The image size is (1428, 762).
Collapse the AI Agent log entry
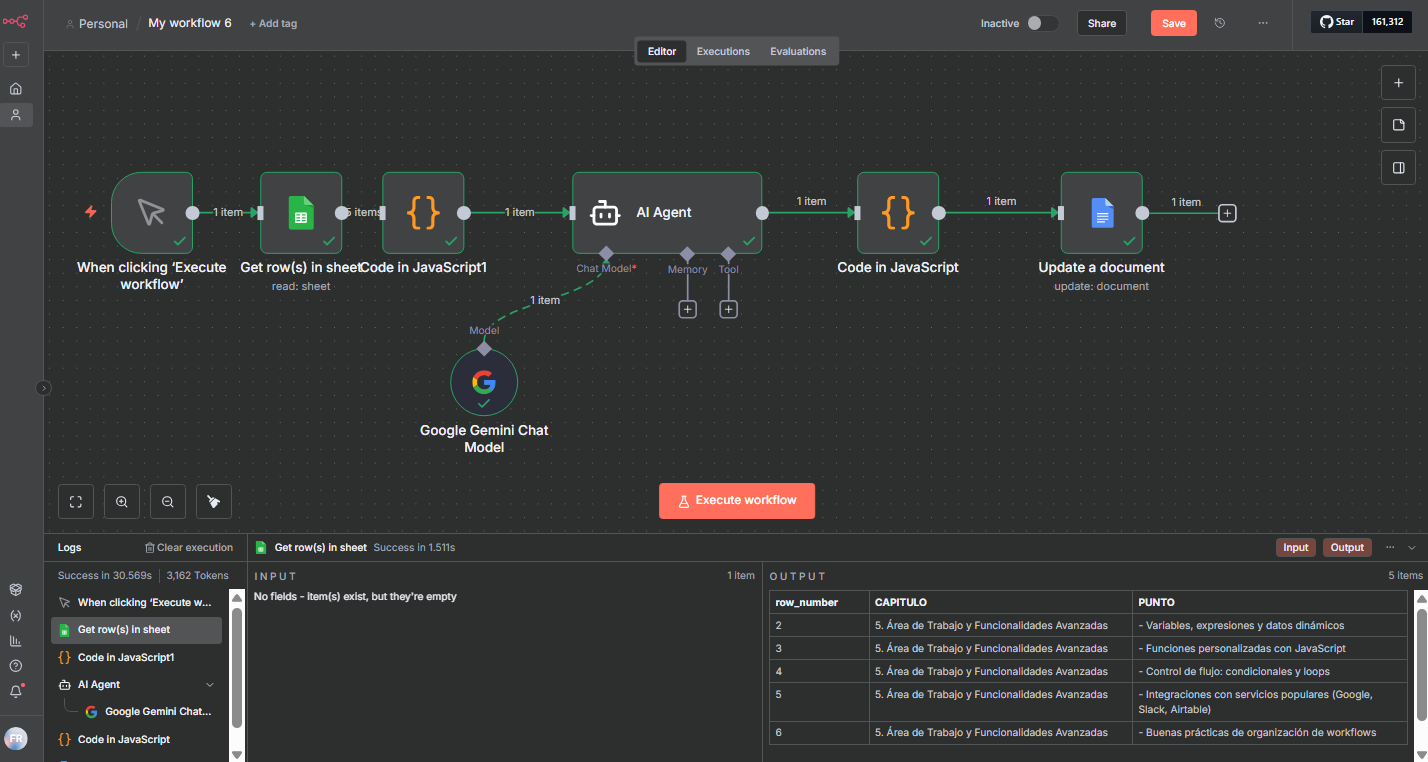[210, 685]
